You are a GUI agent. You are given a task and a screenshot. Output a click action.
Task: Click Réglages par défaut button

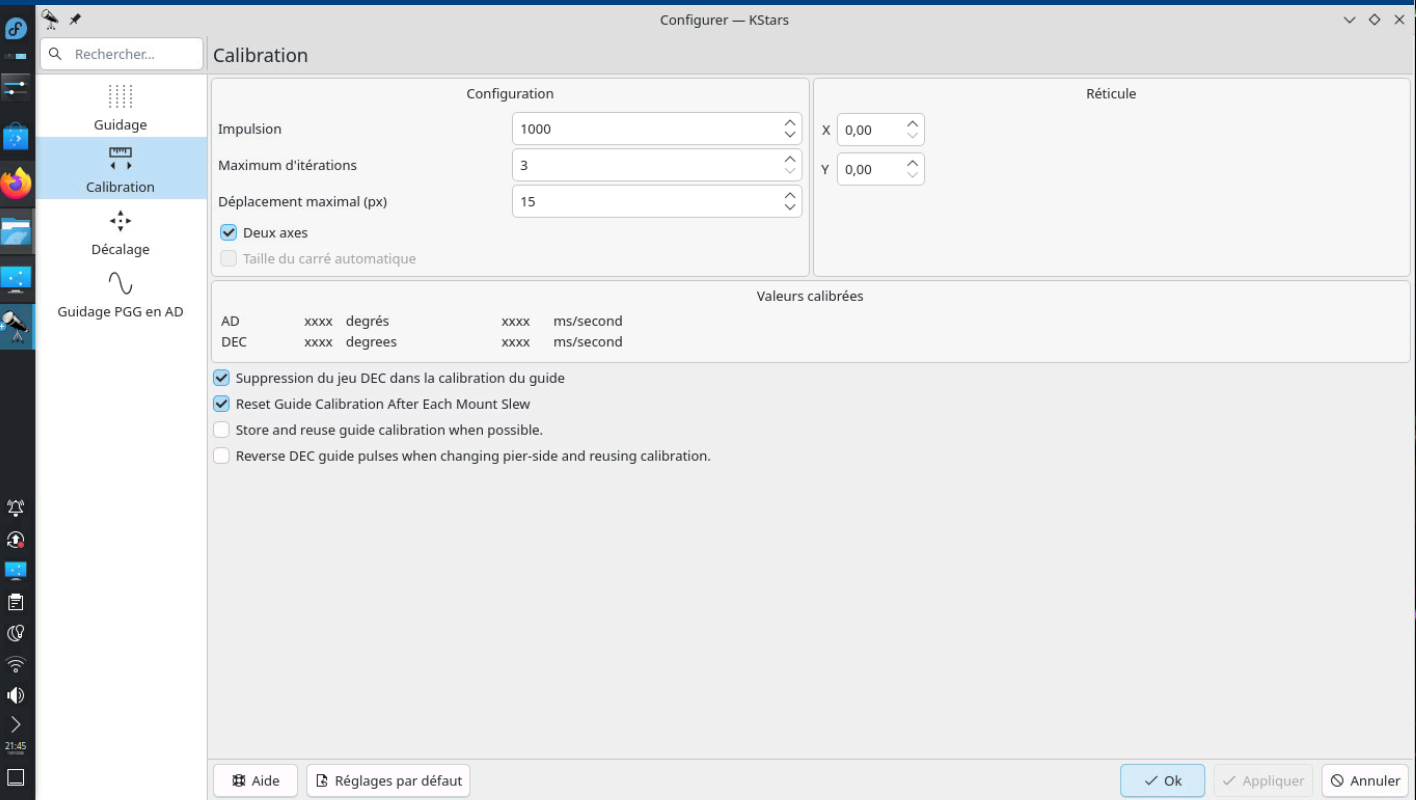click(x=388, y=781)
